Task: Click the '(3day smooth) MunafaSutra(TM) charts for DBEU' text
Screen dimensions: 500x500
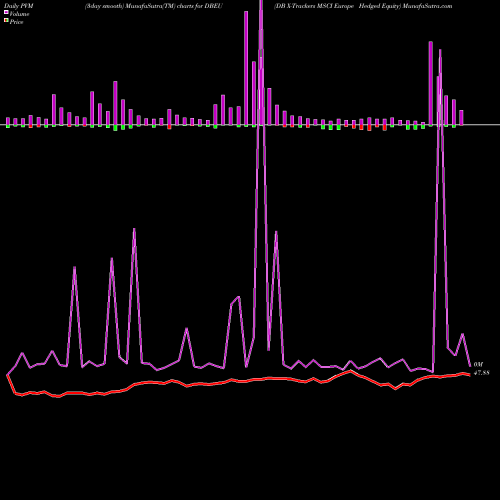Action: (154, 6)
